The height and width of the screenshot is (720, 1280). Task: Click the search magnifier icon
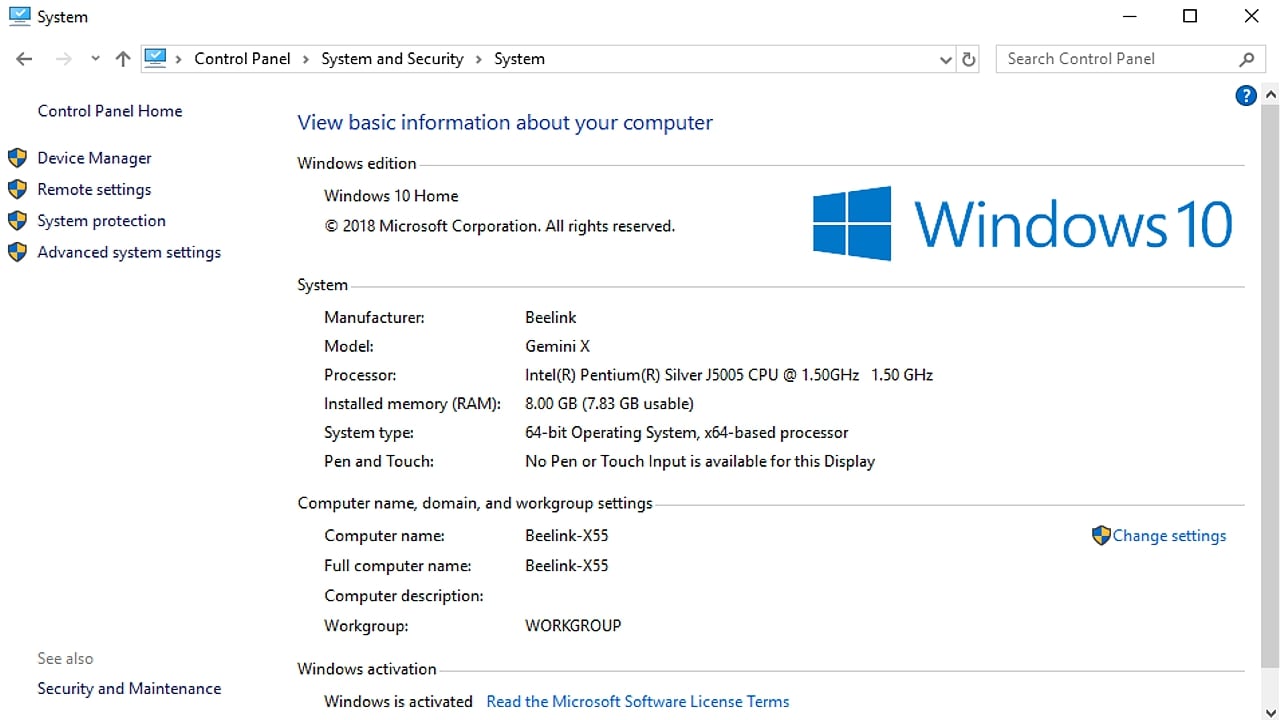[x=1246, y=59]
